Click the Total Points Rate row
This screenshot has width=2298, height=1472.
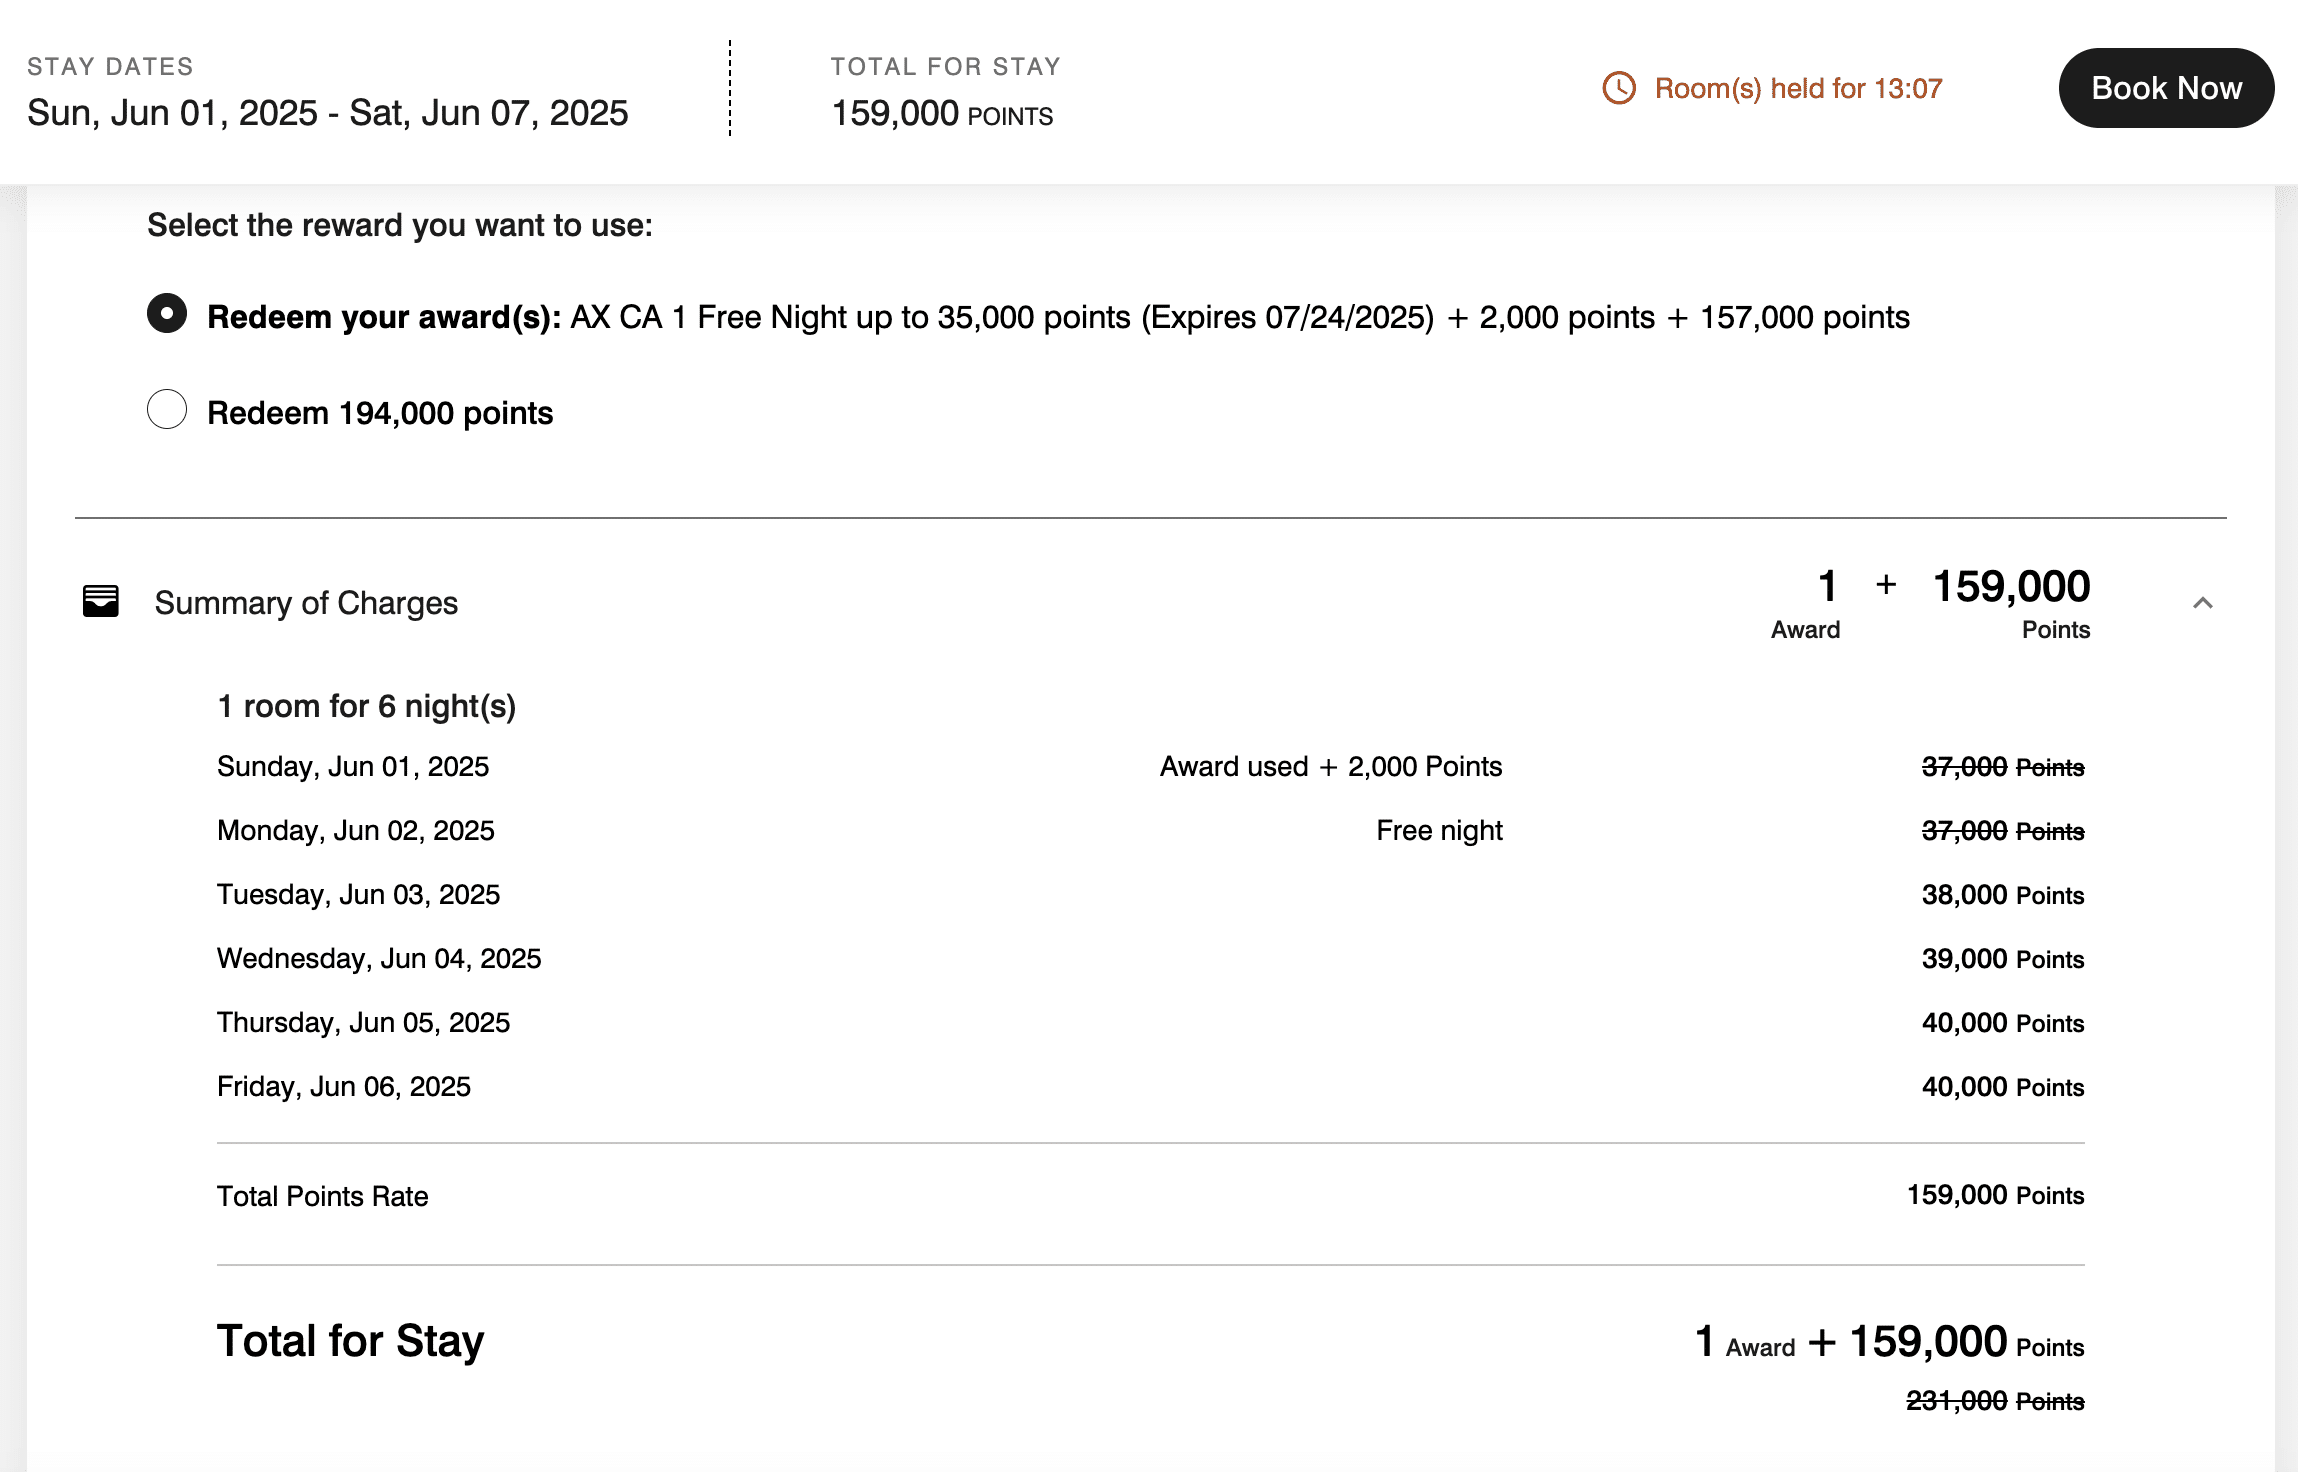click(x=322, y=1196)
